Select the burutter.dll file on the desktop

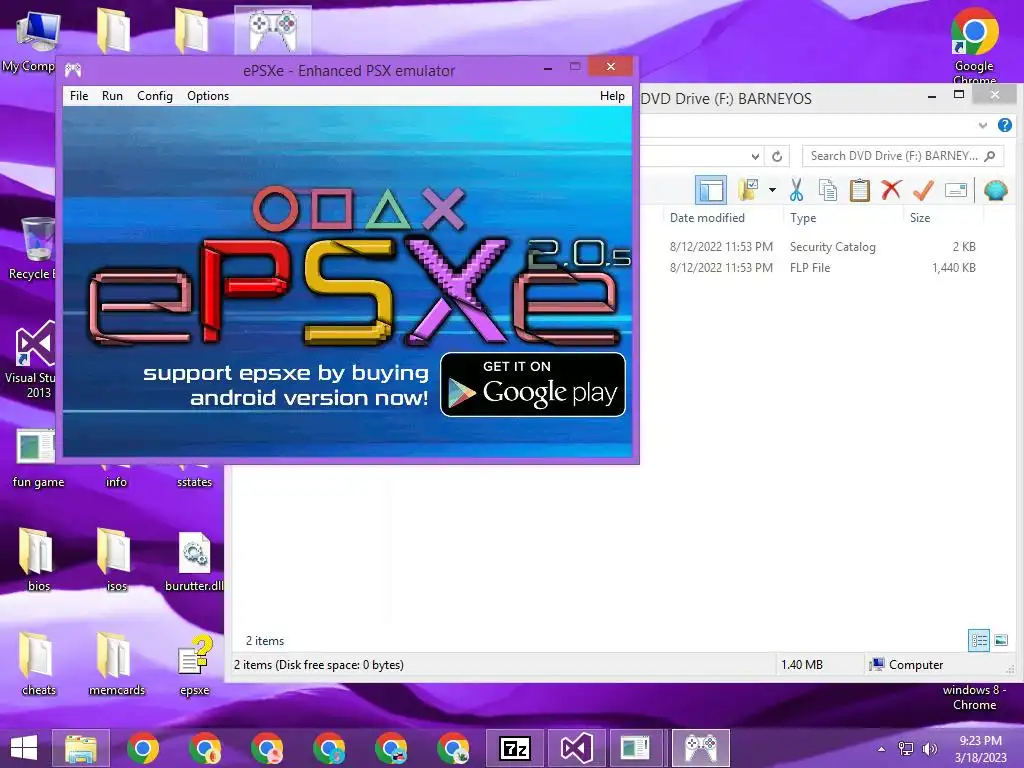pyautogui.click(x=194, y=562)
